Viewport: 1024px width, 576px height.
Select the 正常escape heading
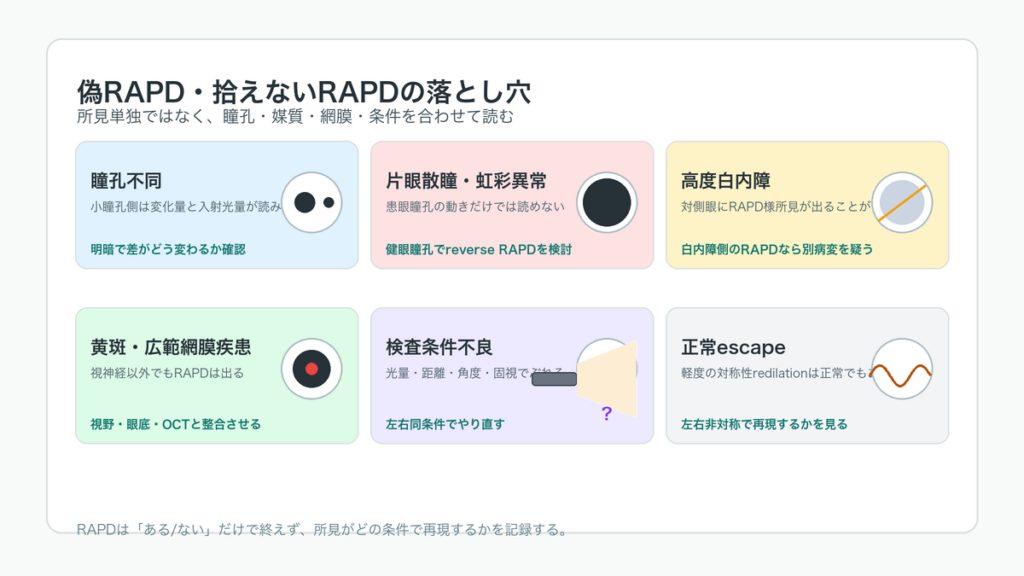coord(733,347)
